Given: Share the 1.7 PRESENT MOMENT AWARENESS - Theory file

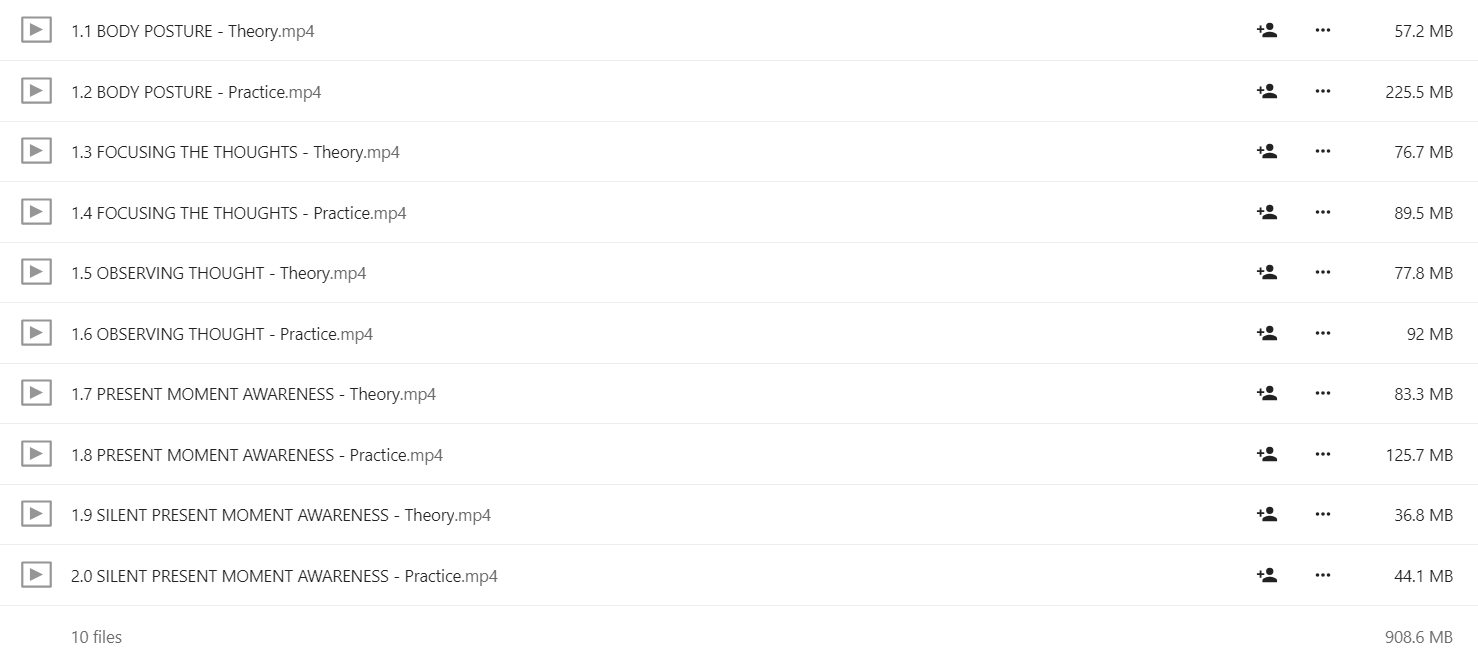Looking at the screenshot, I should (1266, 393).
